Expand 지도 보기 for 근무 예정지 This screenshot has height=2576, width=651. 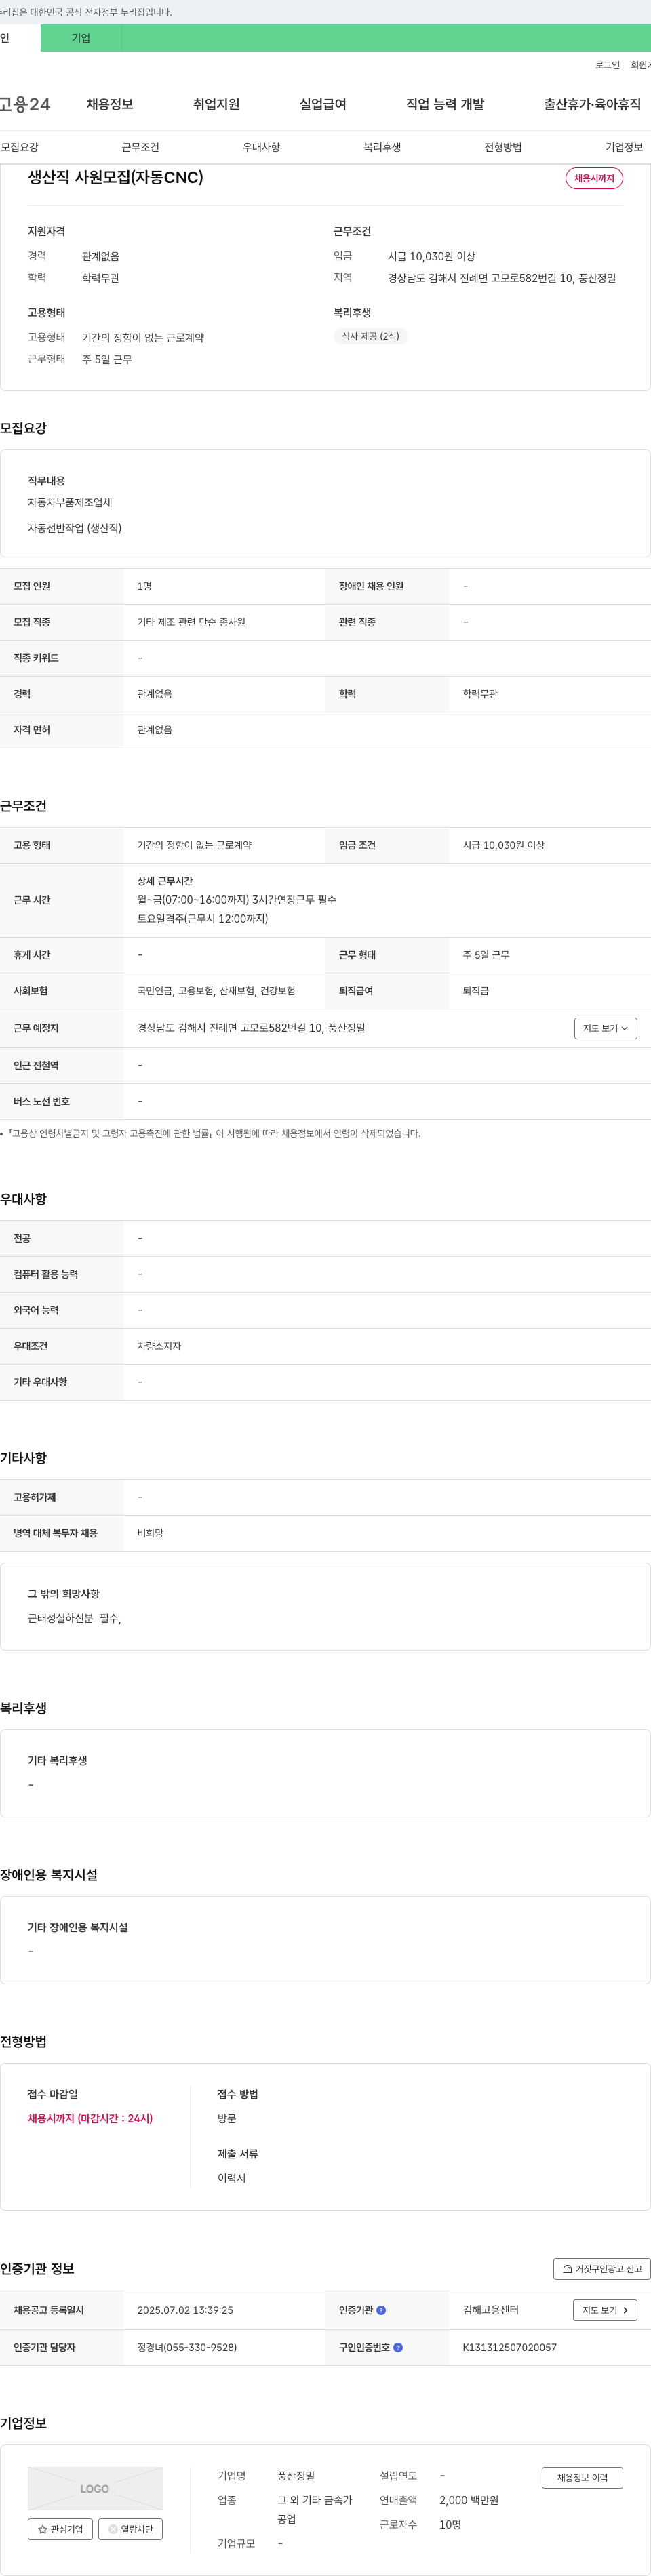605,1028
